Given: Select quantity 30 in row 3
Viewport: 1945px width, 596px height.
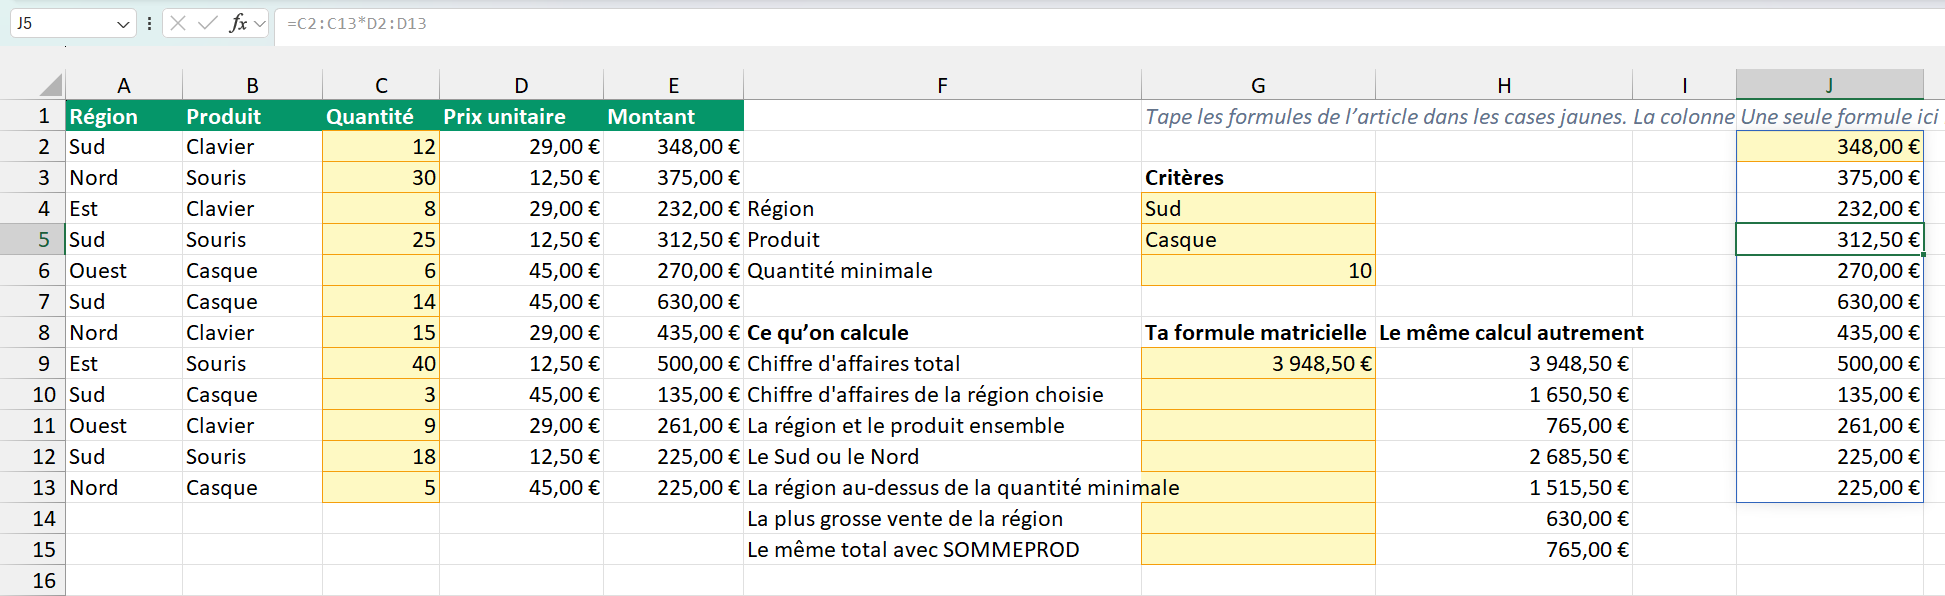Looking at the screenshot, I should [381, 177].
